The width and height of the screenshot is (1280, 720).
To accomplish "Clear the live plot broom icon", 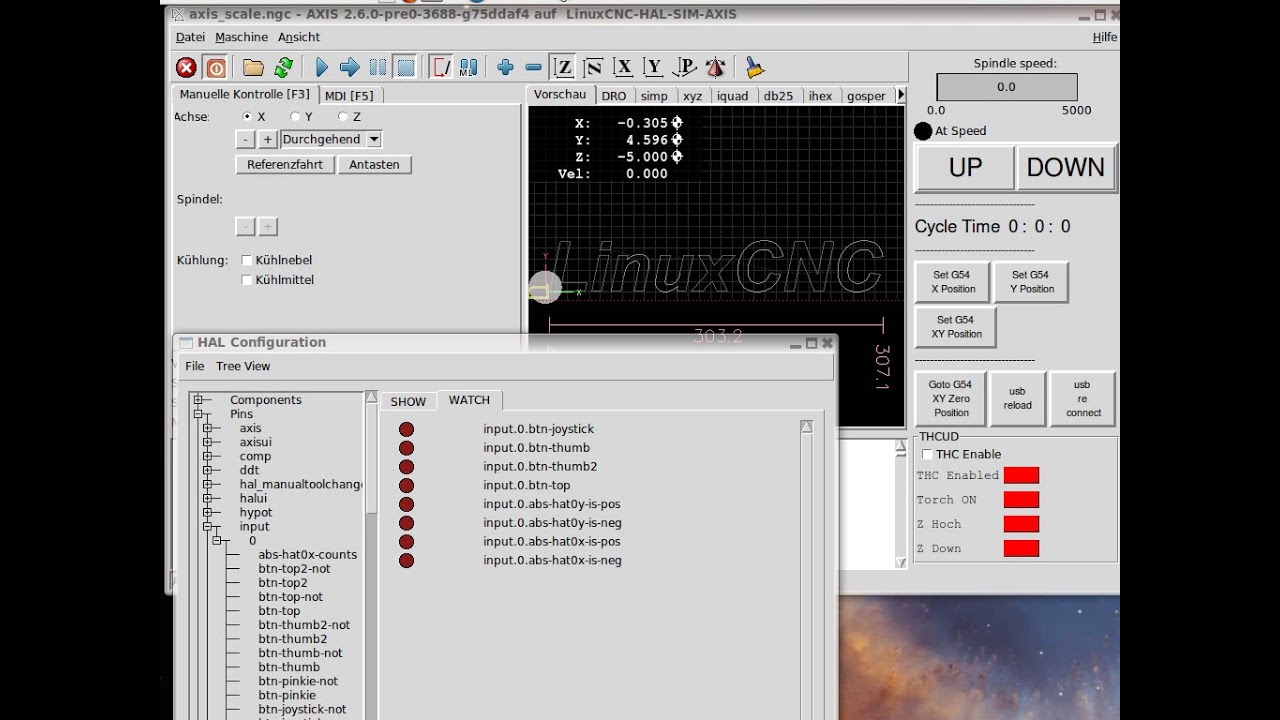I will click(755, 68).
